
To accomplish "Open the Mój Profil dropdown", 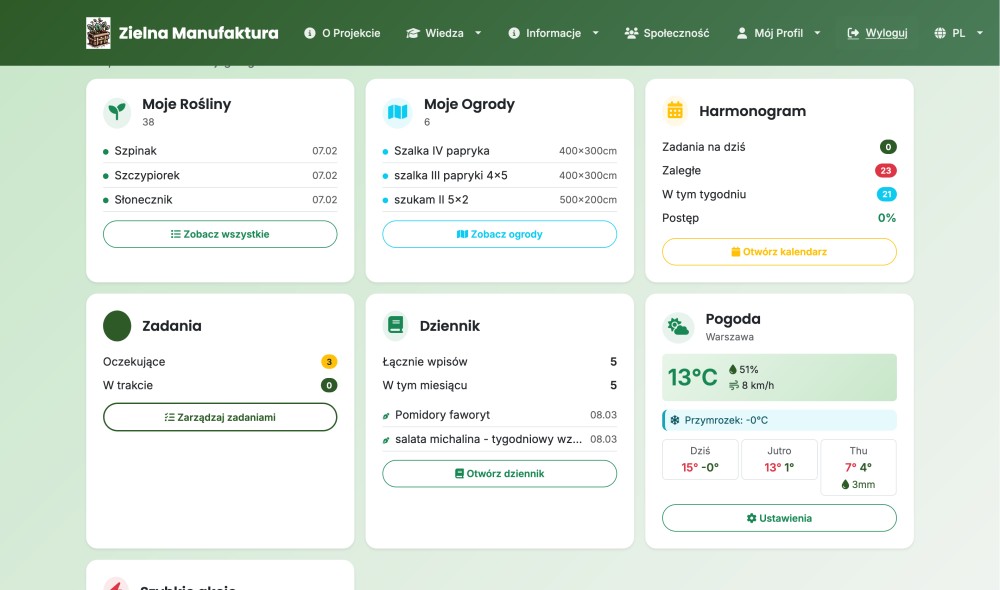I will [x=778, y=33].
